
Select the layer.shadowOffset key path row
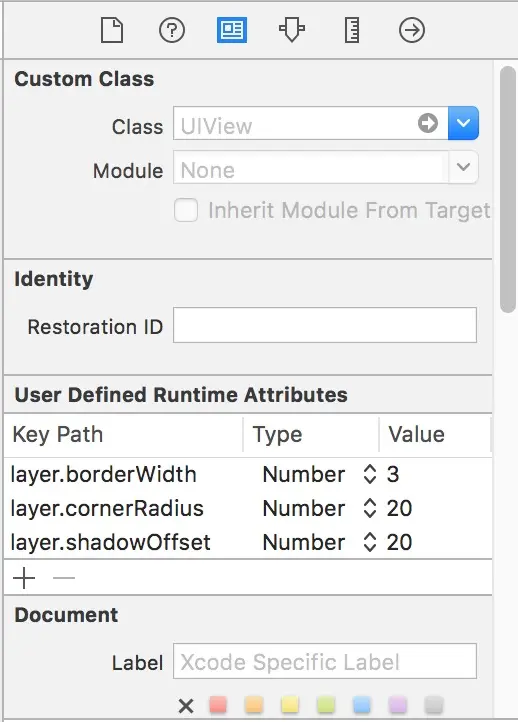click(x=249, y=542)
